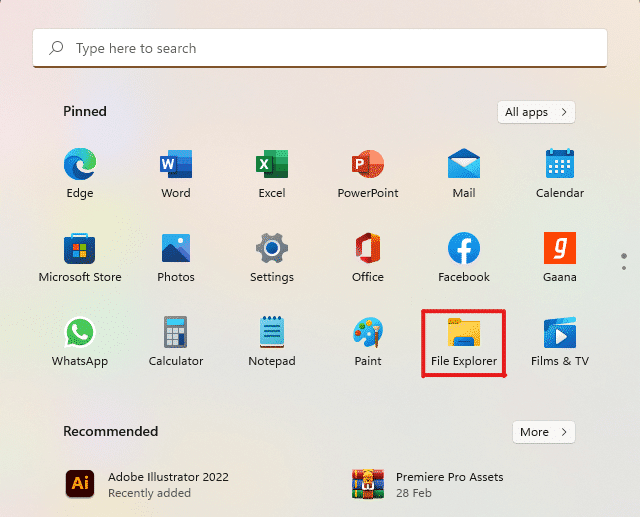Open the Settings gear app

(272, 257)
